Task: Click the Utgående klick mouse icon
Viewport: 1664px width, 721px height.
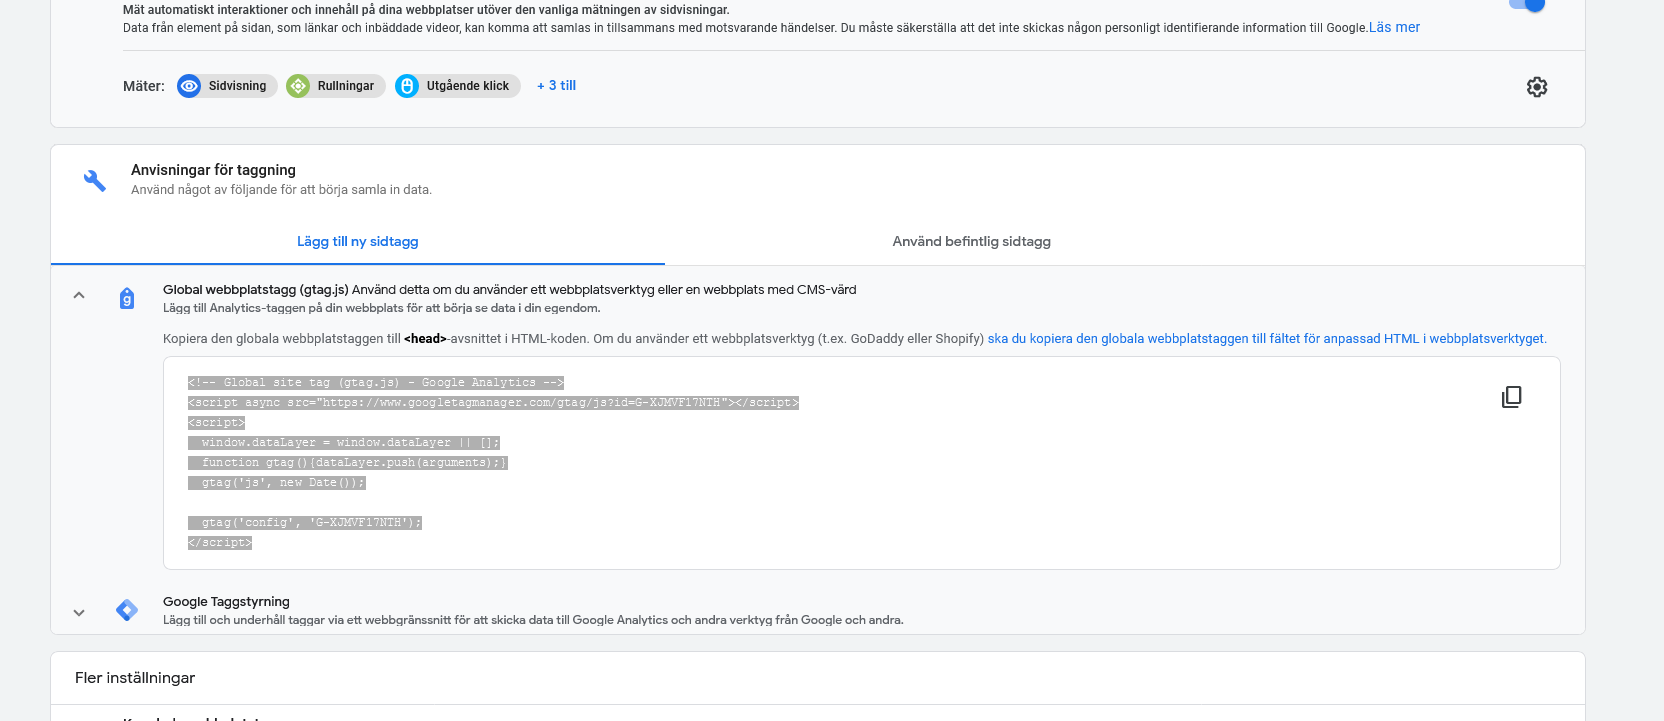Action: (407, 86)
